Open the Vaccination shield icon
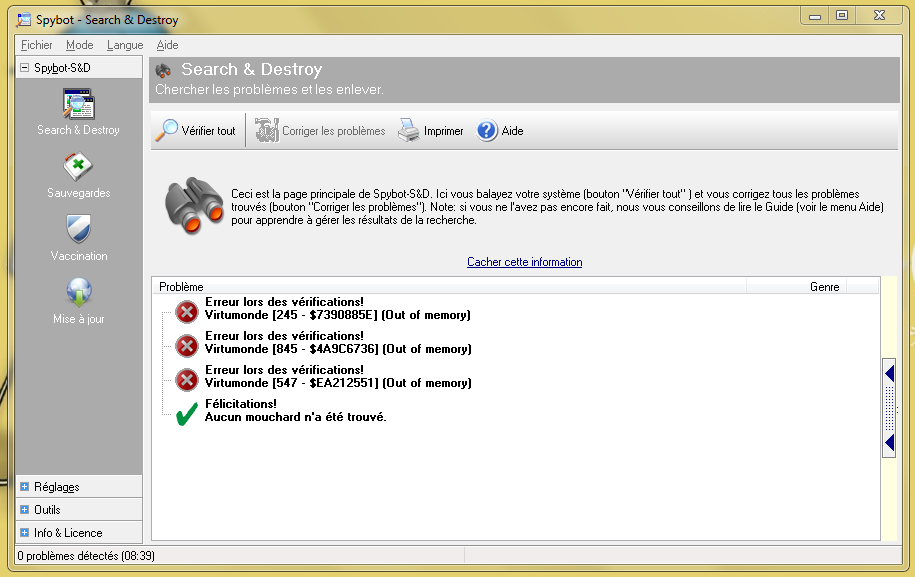This screenshot has width=915, height=577. pos(78,230)
